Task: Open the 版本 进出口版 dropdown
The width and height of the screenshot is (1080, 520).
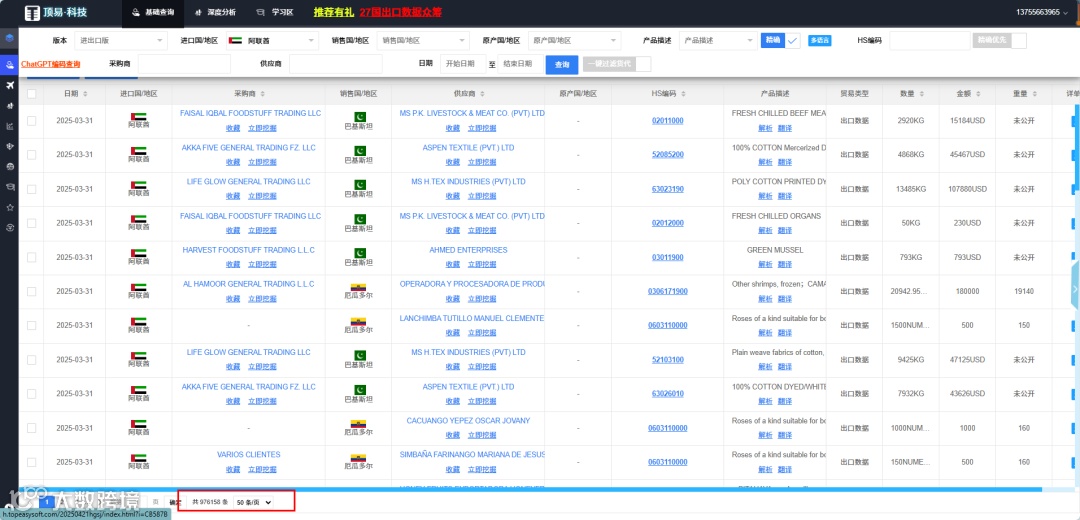Action: [121, 41]
